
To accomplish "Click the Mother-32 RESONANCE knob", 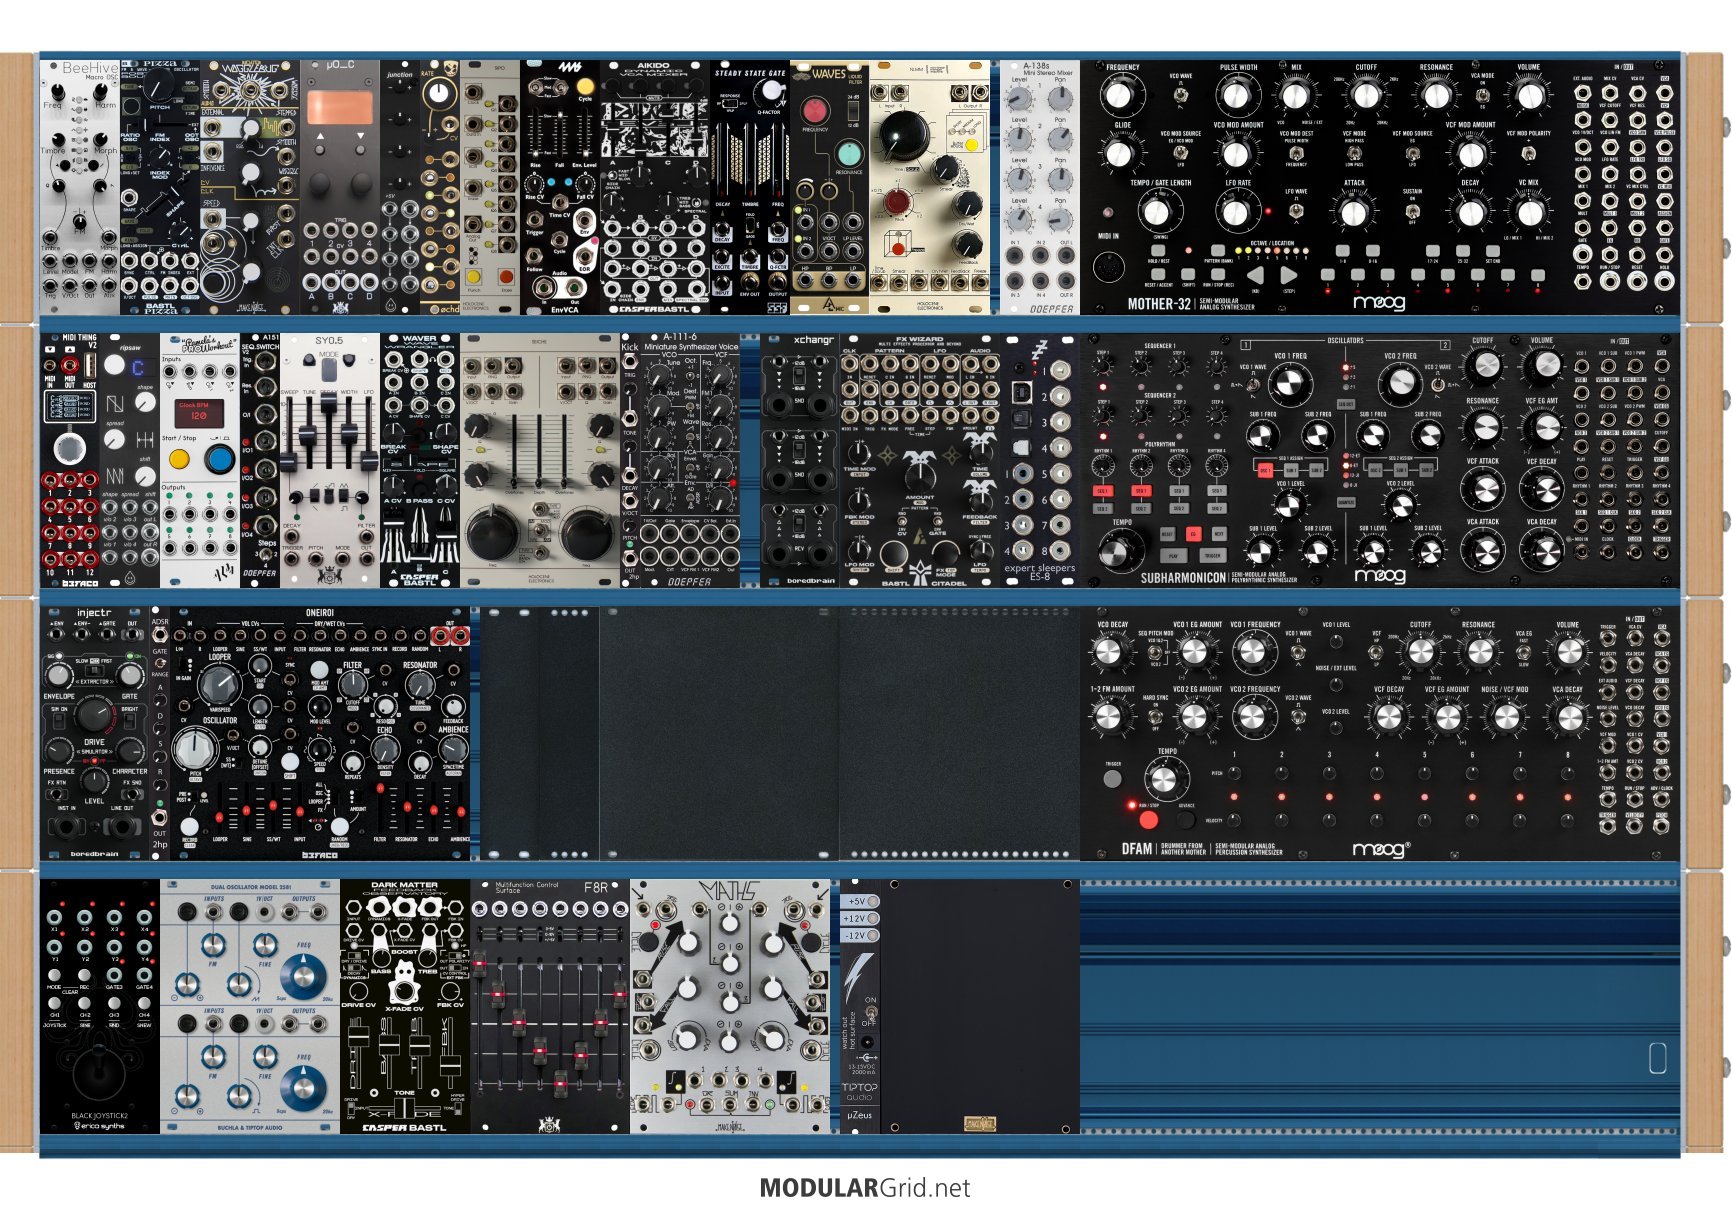I will coord(1436,96).
